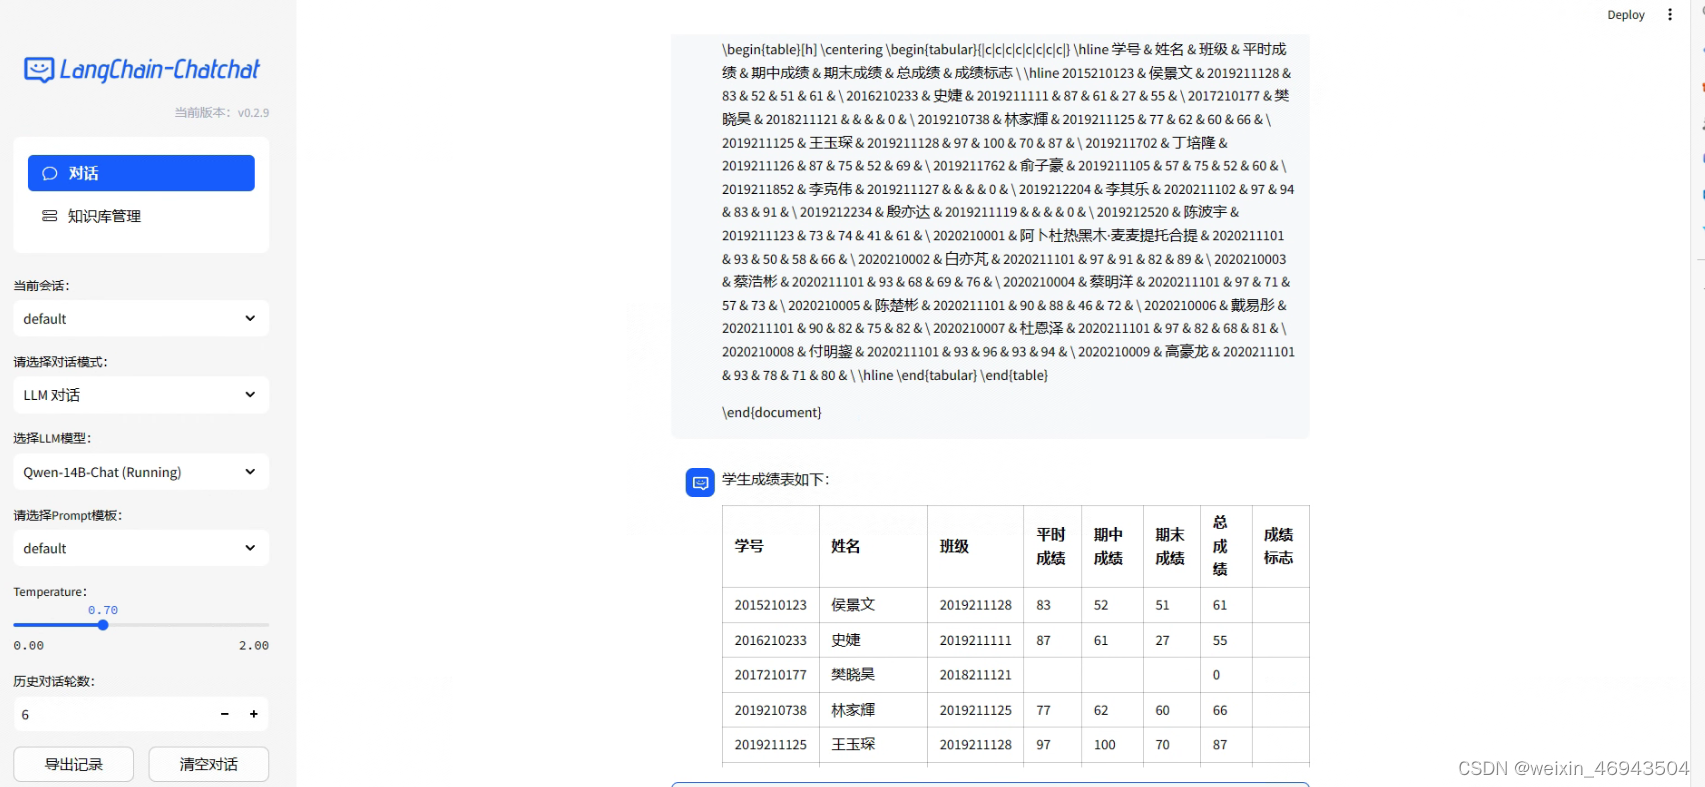This screenshot has height=787, width=1705.
Task: Click the 学生成绩表如下 reply text
Action: click(x=776, y=480)
